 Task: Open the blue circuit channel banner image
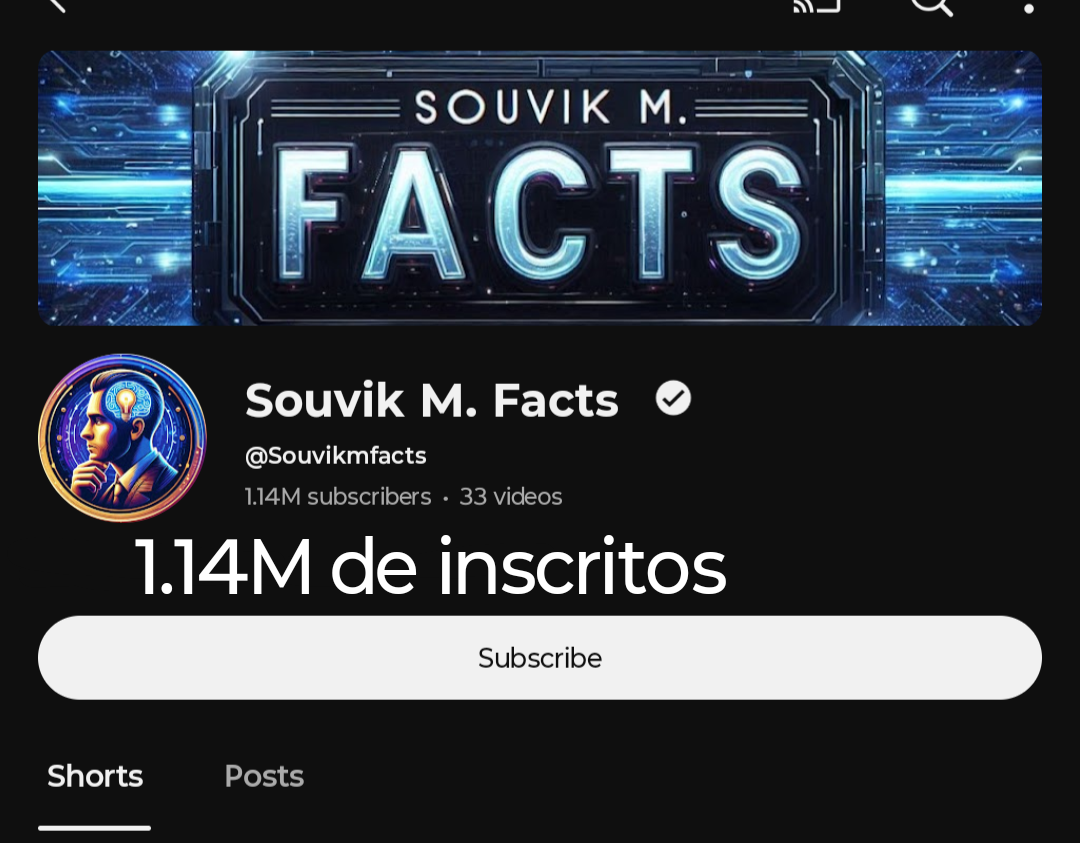click(540, 187)
